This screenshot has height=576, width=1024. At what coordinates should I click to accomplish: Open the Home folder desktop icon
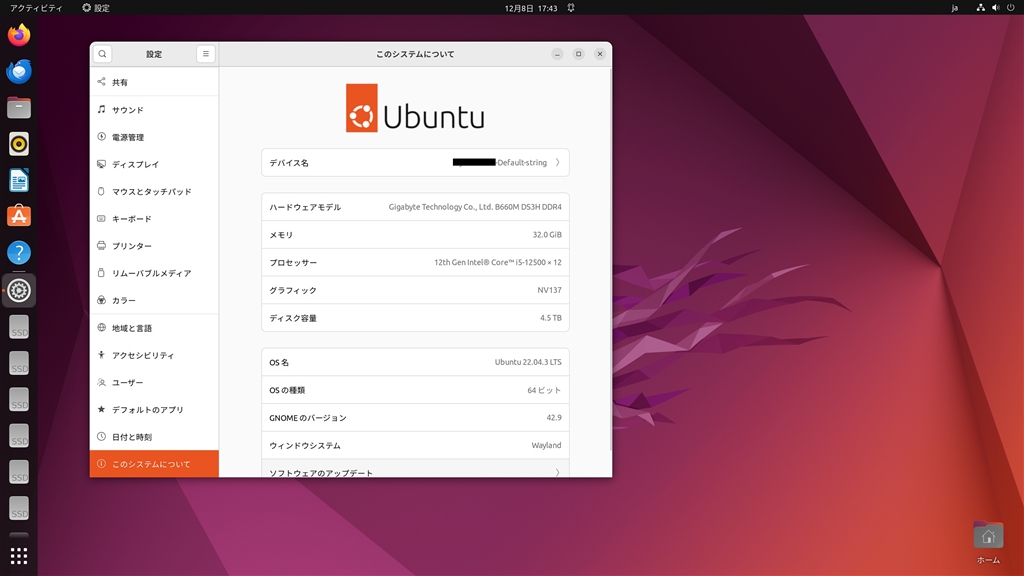(988, 542)
